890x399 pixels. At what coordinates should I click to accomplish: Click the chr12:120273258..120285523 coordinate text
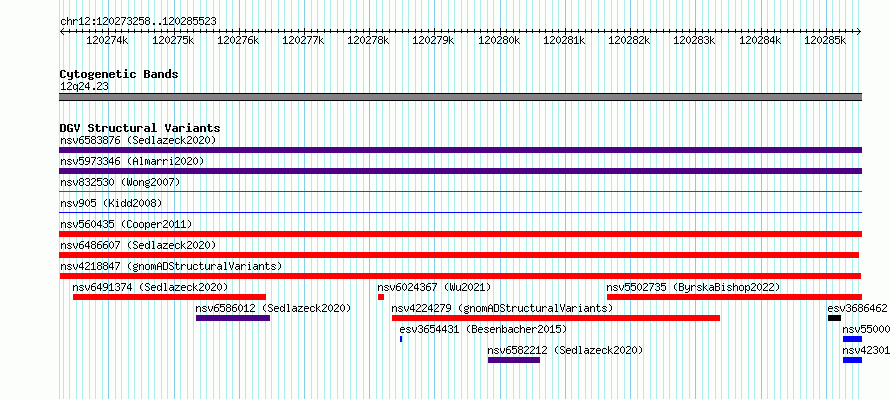[x=138, y=21]
